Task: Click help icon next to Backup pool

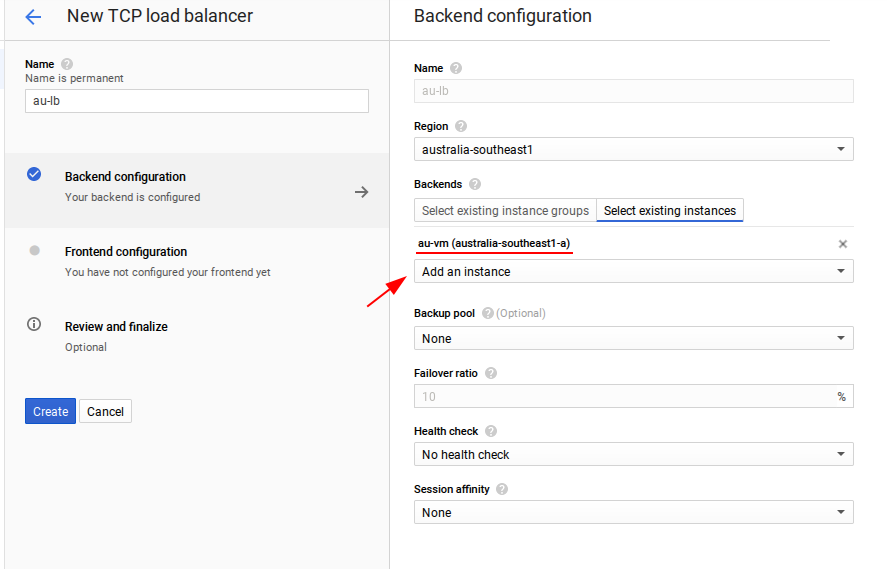Action: pyautogui.click(x=488, y=313)
